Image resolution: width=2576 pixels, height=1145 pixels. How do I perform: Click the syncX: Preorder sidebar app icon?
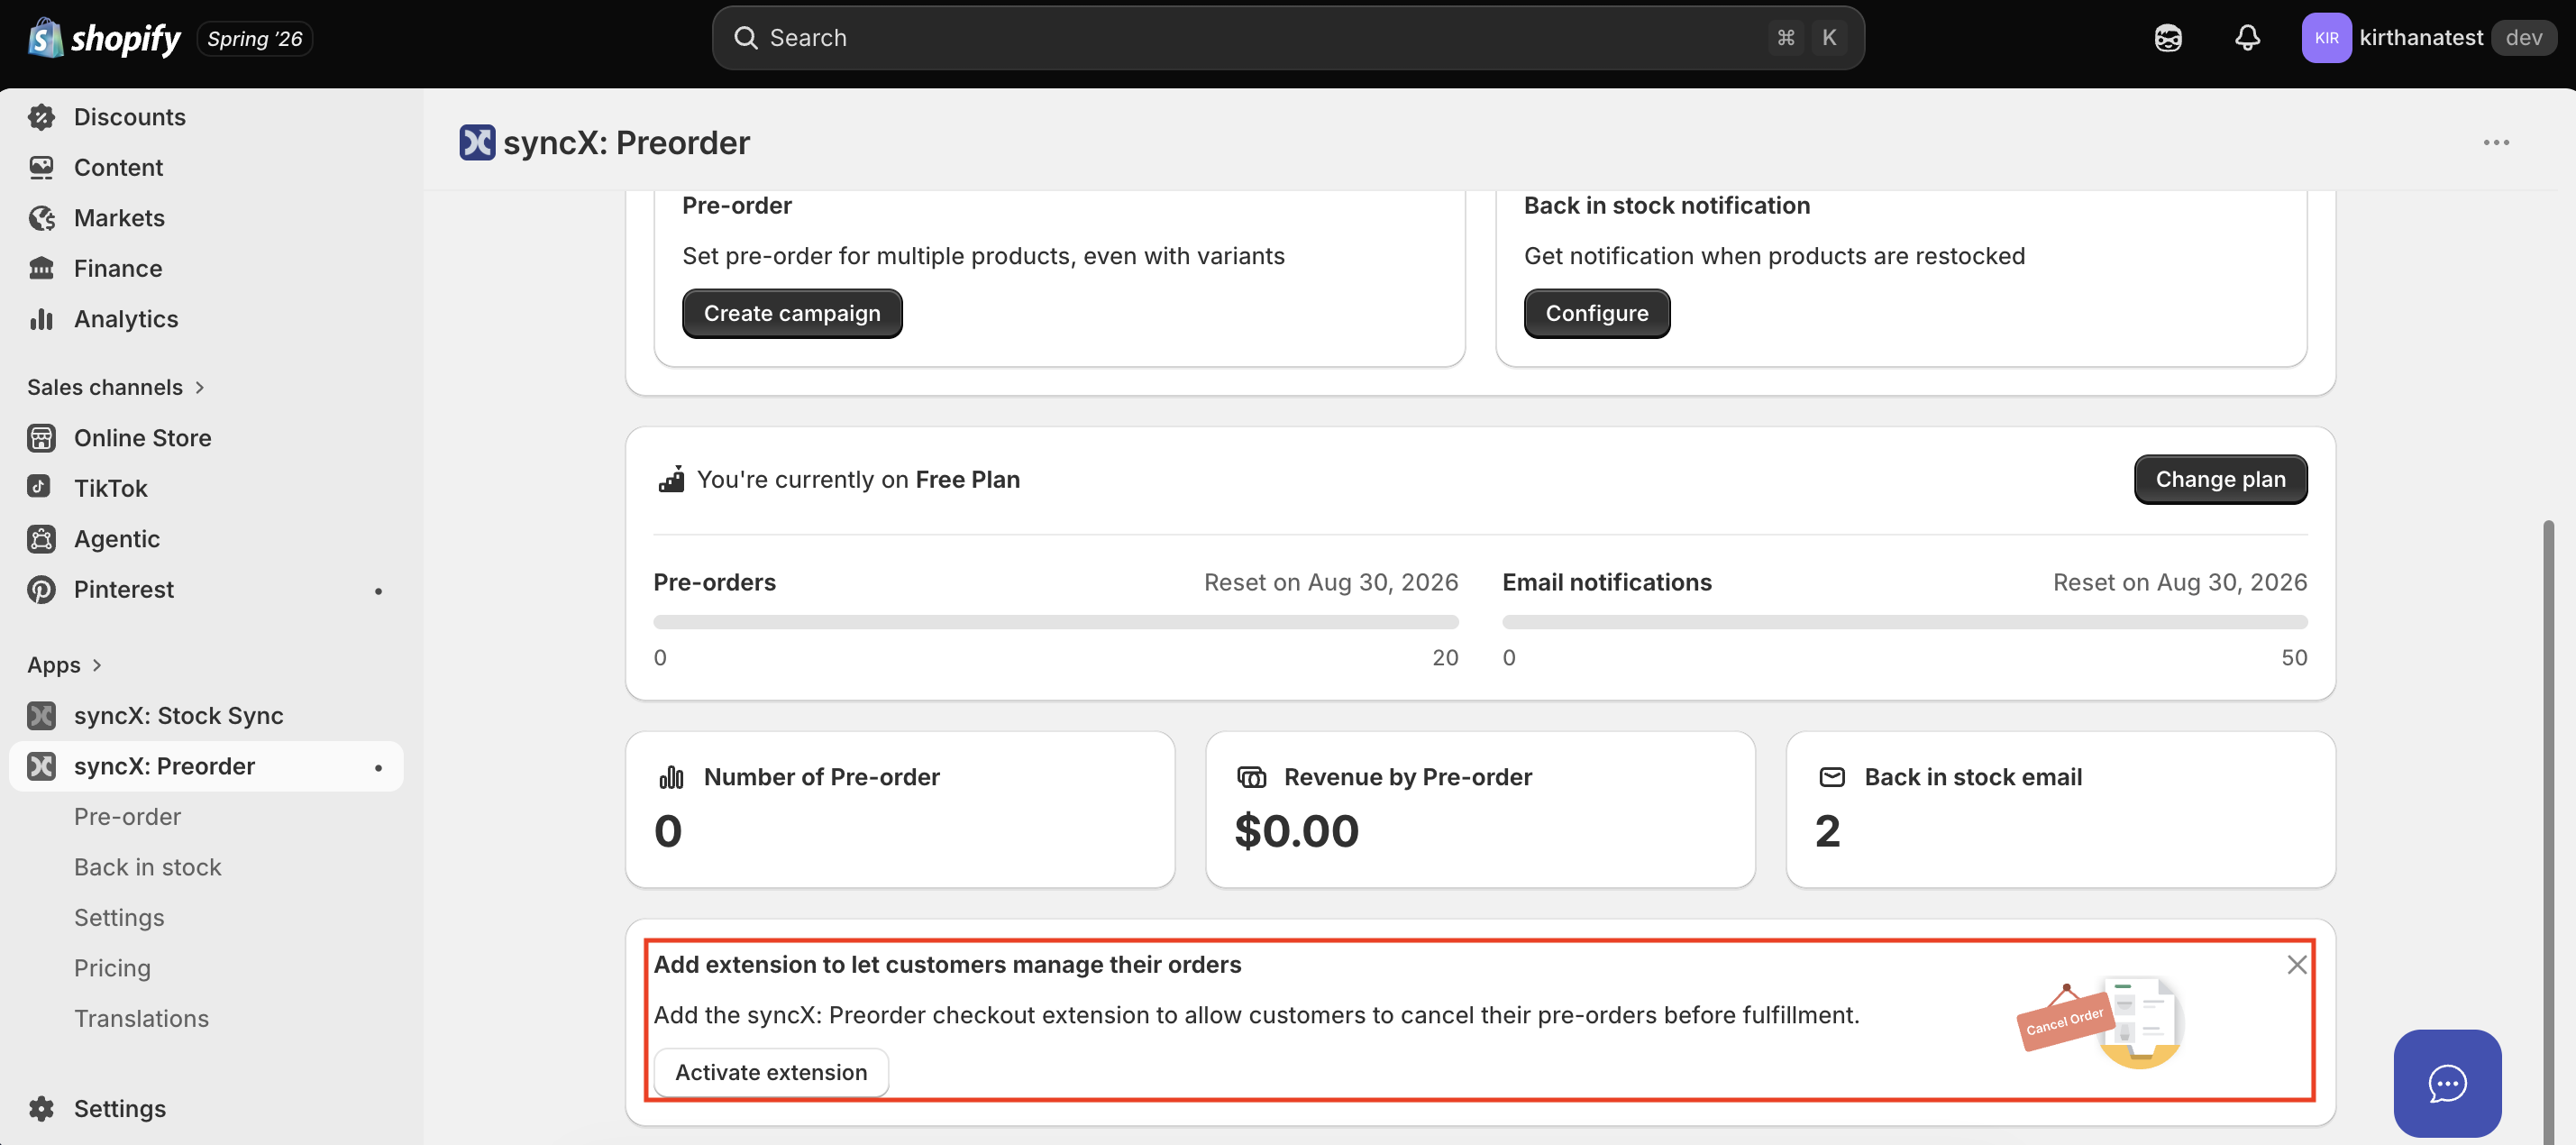pyautogui.click(x=41, y=766)
